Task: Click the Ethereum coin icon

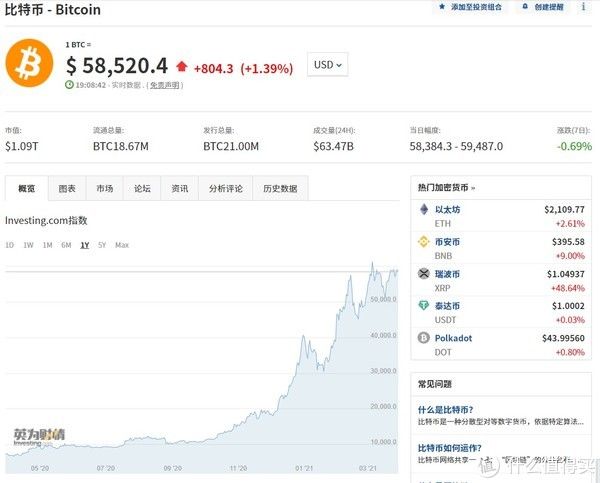Action: [x=424, y=209]
